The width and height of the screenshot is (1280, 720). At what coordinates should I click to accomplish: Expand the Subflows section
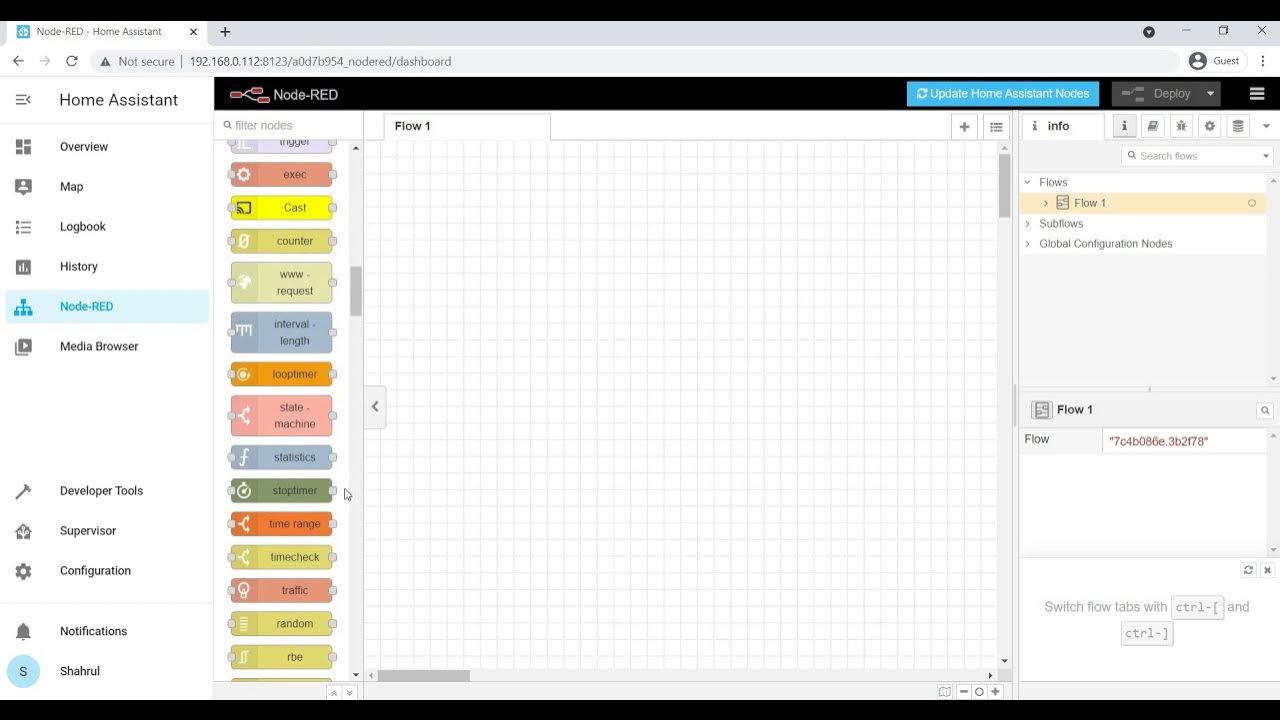(1027, 224)
